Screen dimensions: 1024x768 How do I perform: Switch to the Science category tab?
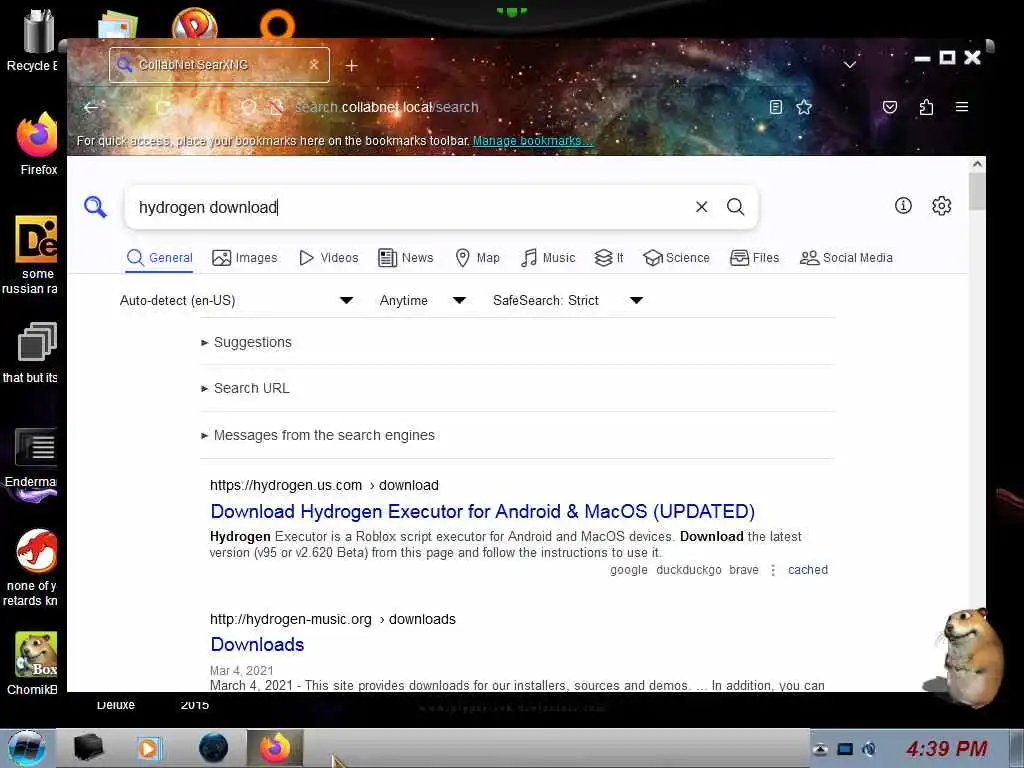click(676, 258)
